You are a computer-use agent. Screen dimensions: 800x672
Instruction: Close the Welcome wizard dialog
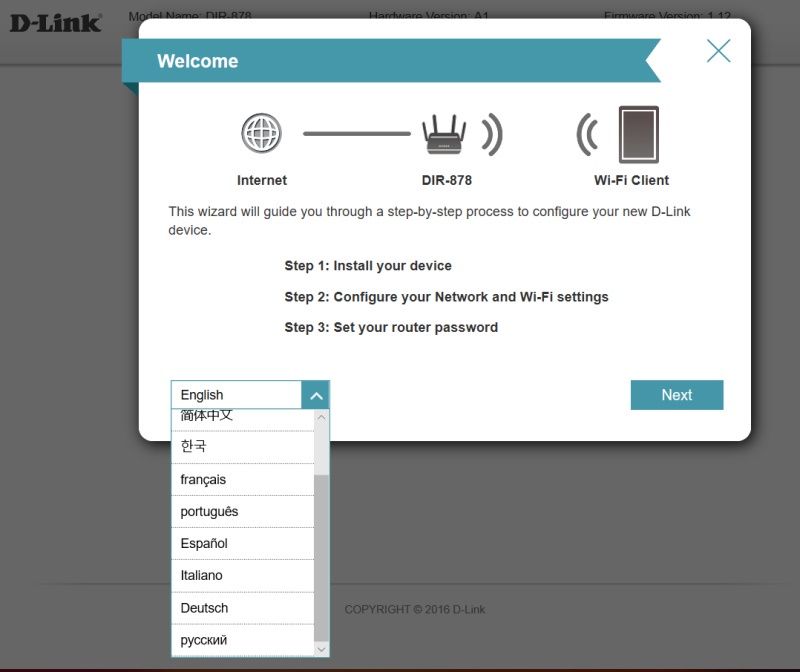[x=718, y=51]
